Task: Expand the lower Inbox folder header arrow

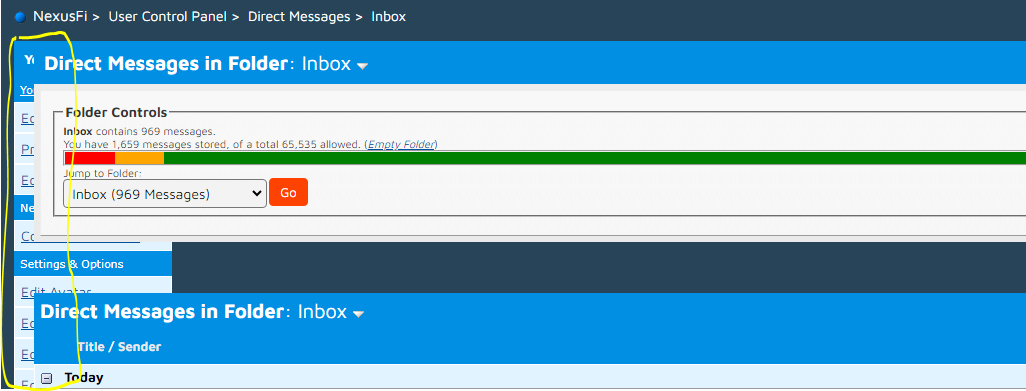Action: tap(358, 314)
